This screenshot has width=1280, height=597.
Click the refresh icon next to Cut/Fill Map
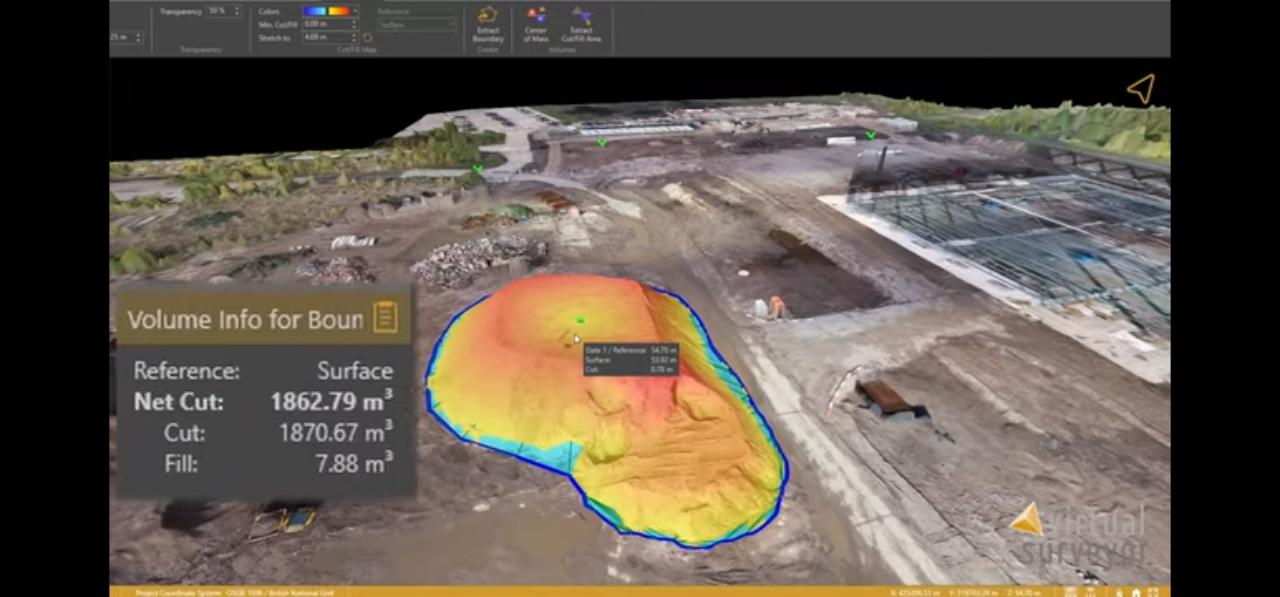pyautogui.click(x=368, y=36)
